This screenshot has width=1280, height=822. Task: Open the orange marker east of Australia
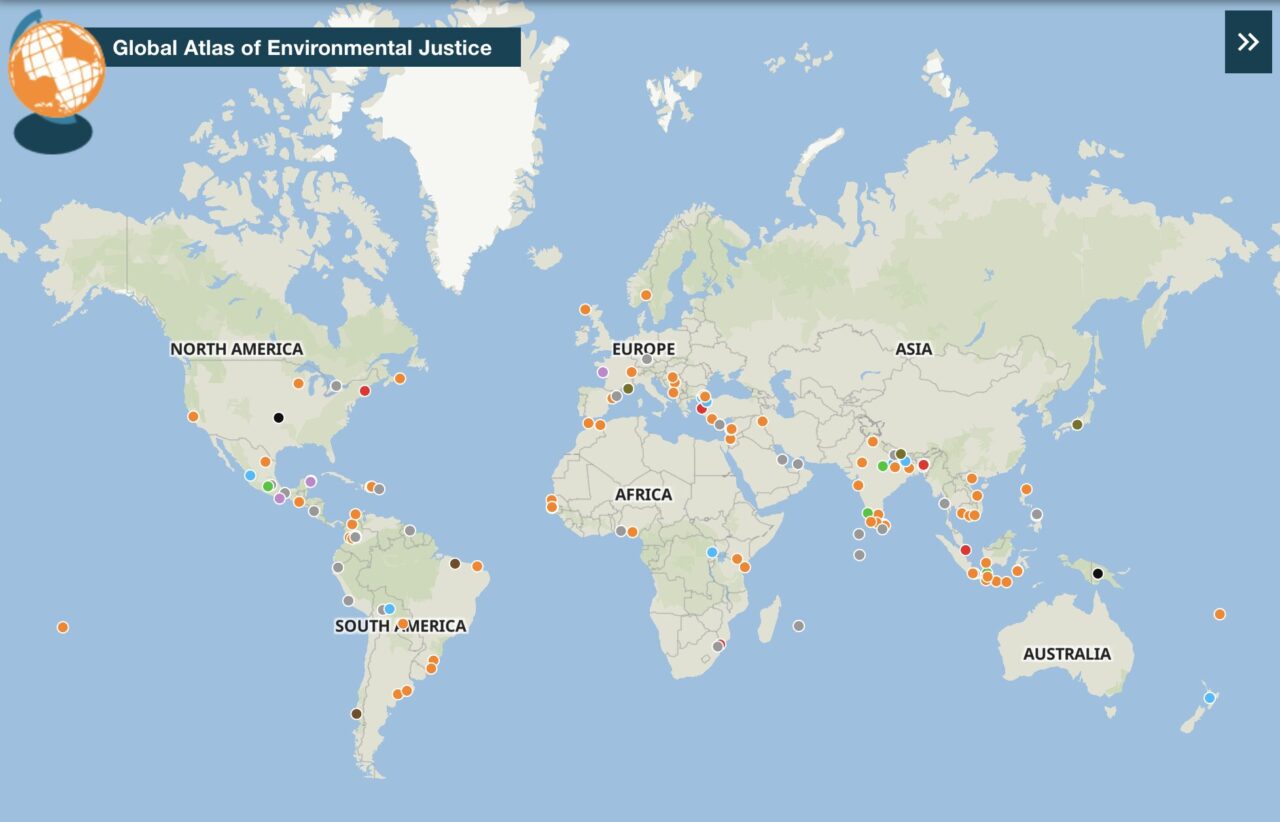pos(1219,614)
